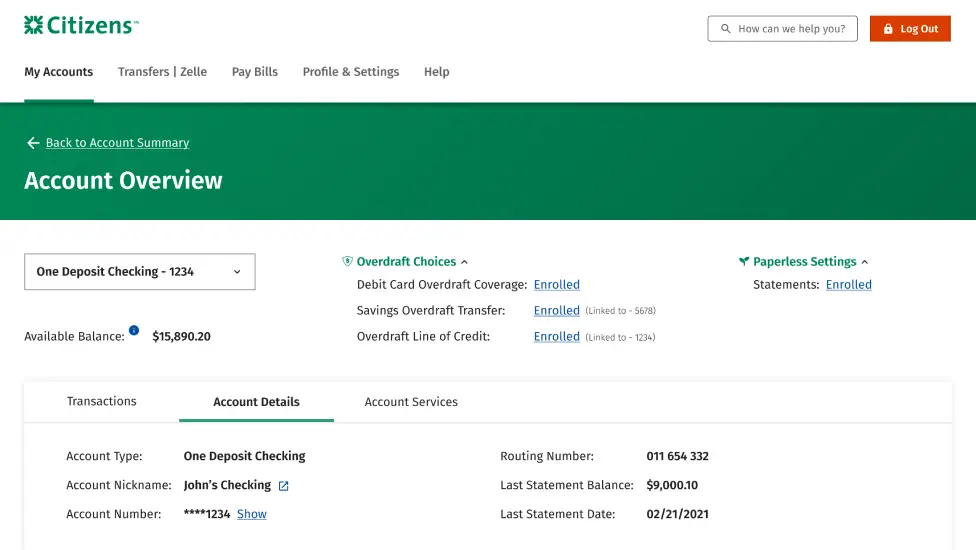Image resolution: width=976 pixels, height=550 pixels.
Task: Click Savings Overdraft Transfer Enrolled link
Action: click(556, 310)
